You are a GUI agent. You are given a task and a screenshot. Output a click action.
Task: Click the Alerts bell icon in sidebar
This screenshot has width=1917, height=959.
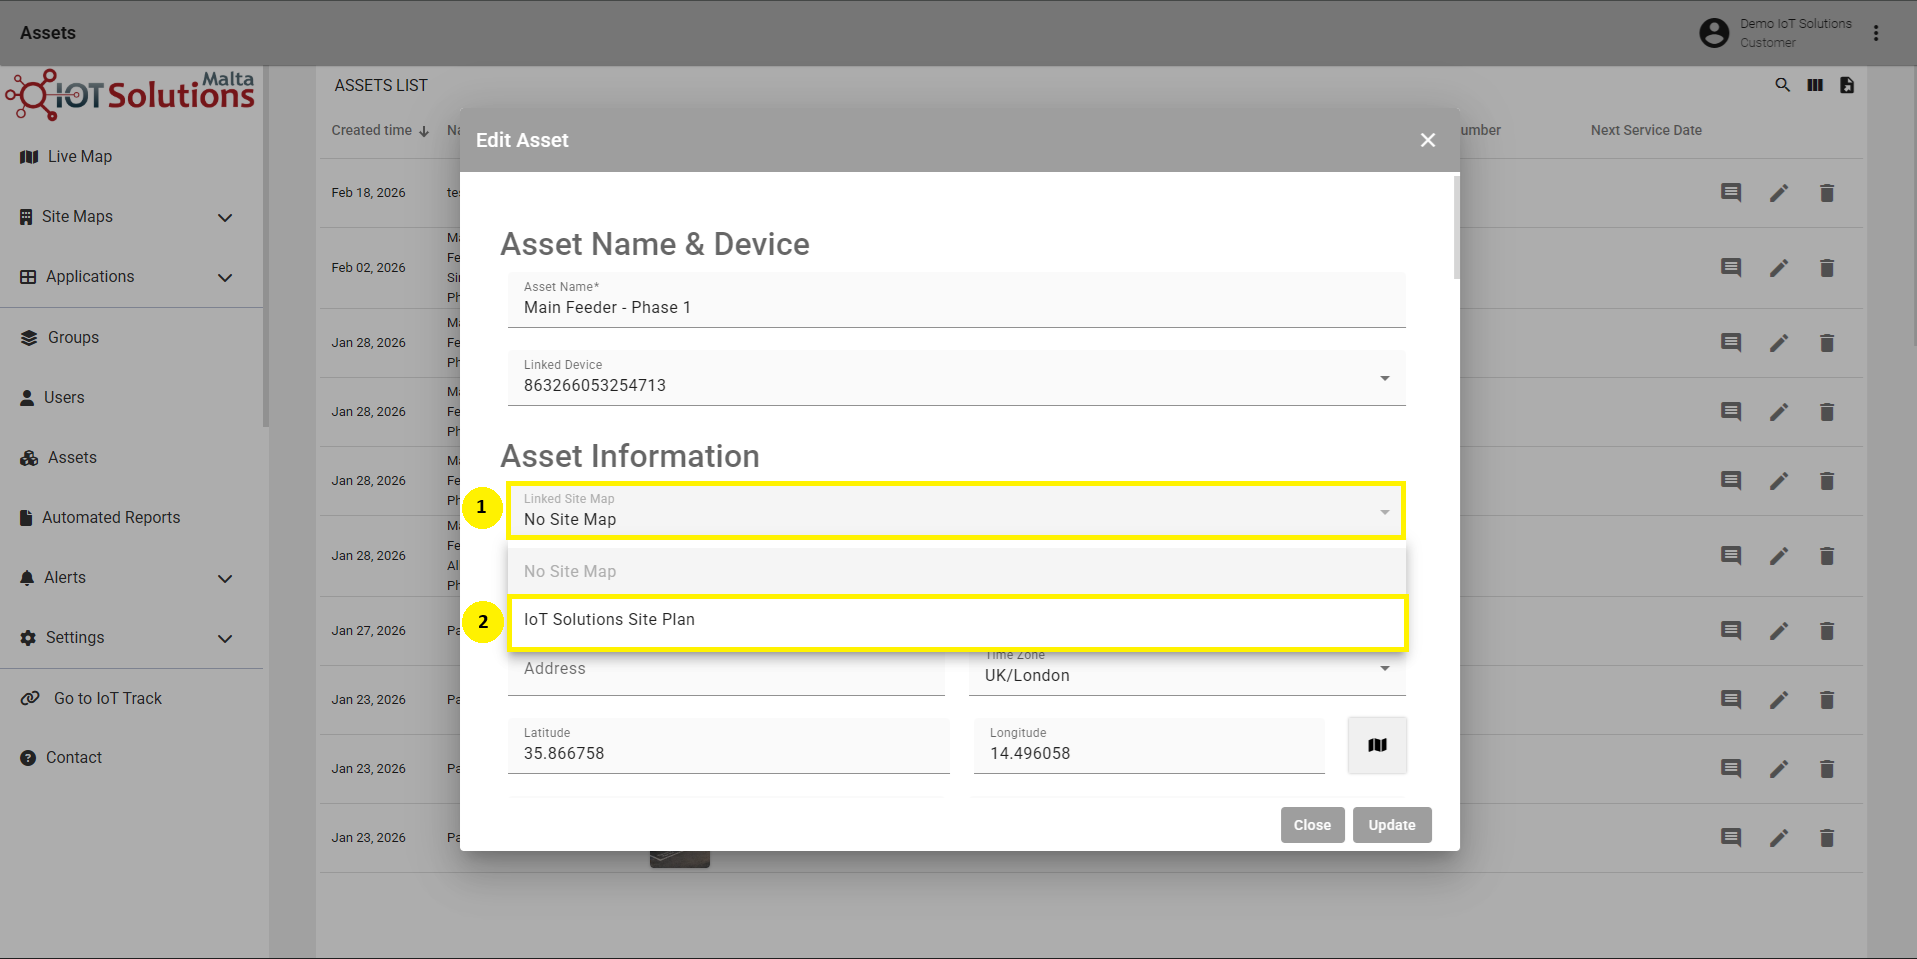pos(27,578)
